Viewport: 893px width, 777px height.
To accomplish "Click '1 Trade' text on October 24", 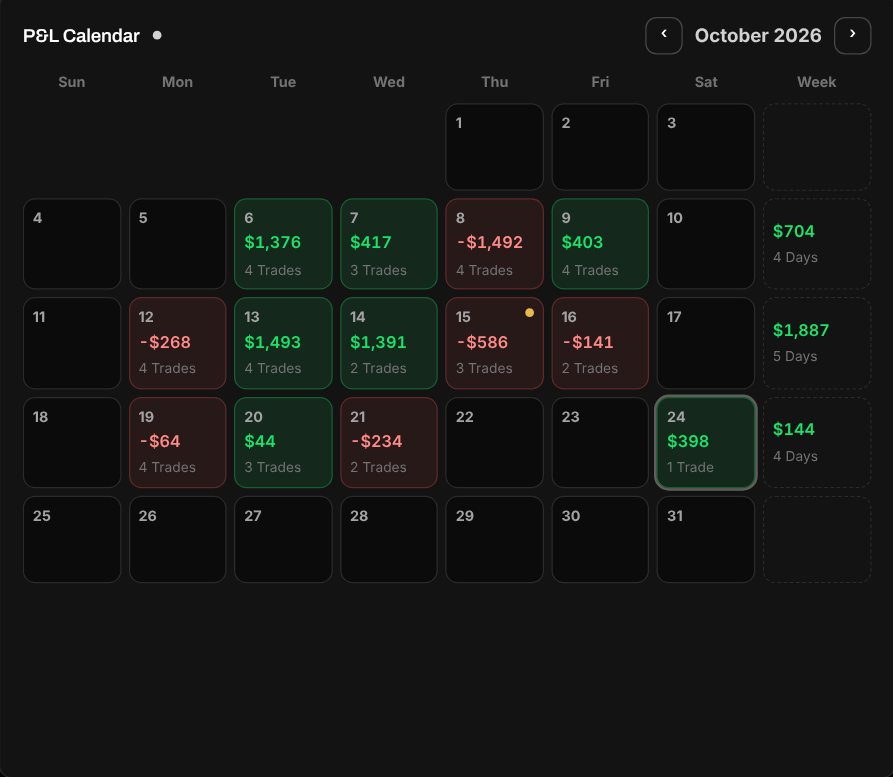I will point(690,467).
